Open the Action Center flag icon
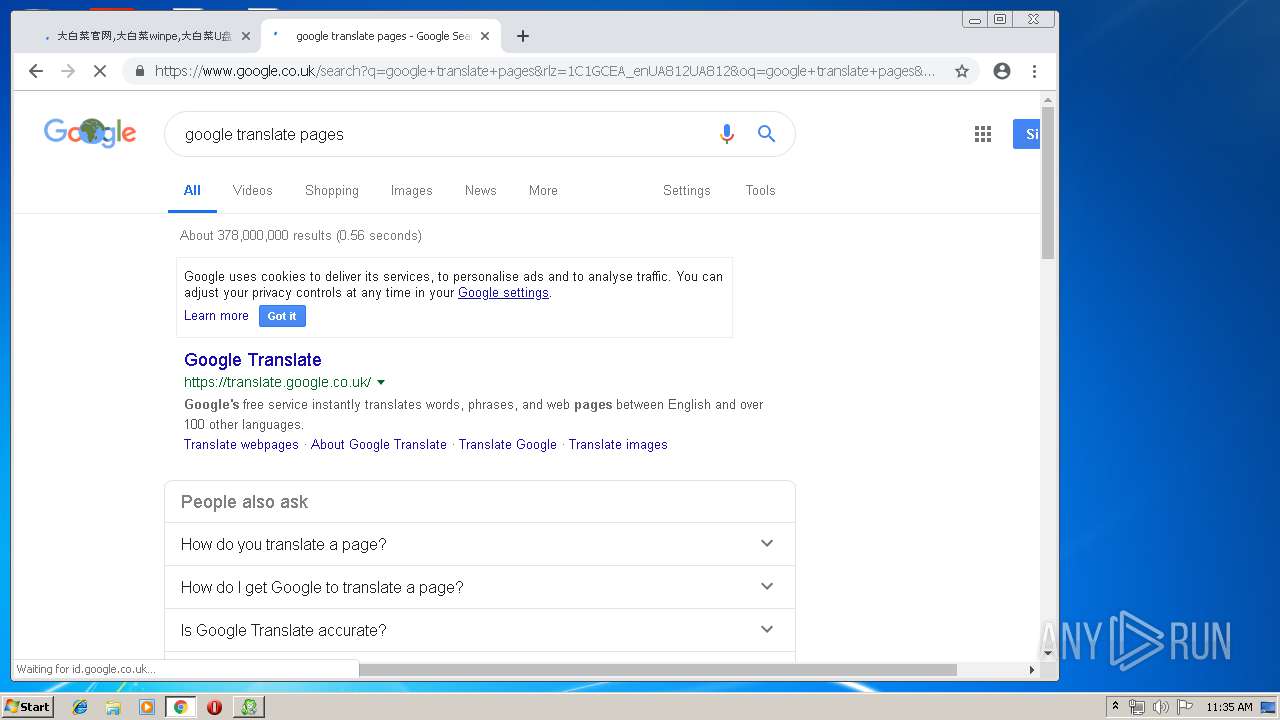 pyautogui.click(x=1185, y=707)
